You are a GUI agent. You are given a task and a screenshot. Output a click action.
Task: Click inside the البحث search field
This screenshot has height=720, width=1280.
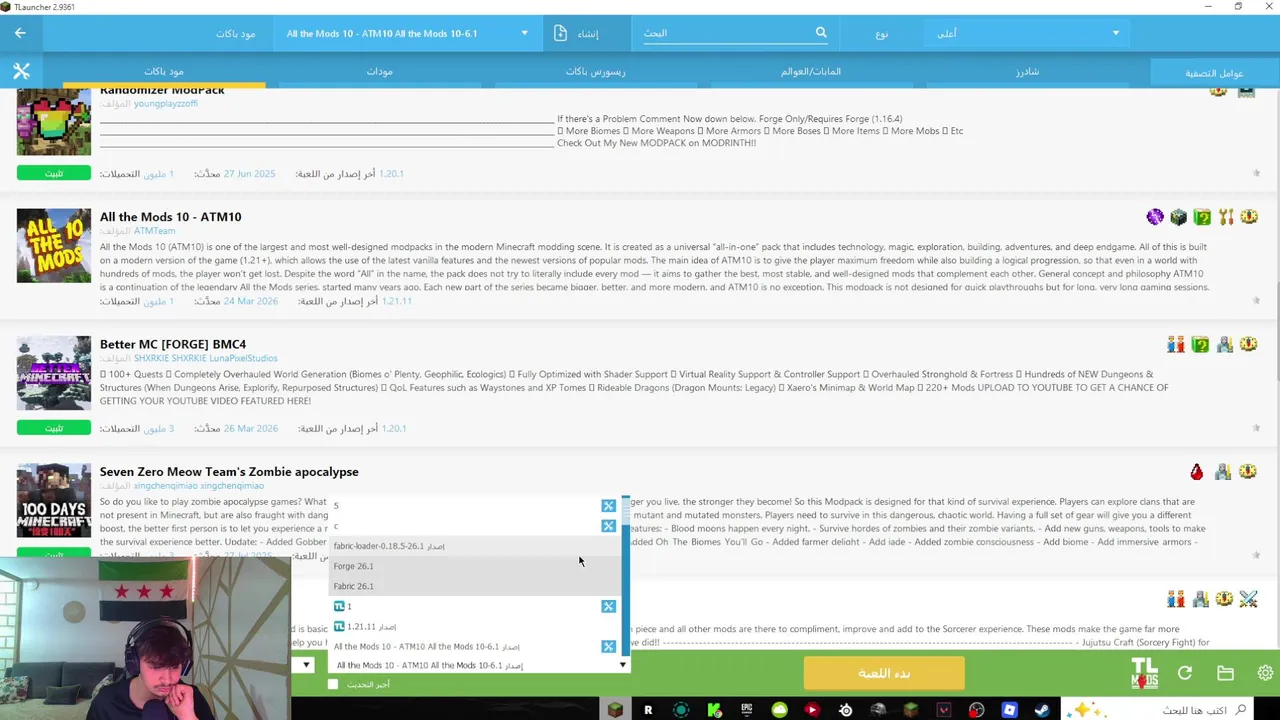(x=728, y=33)
